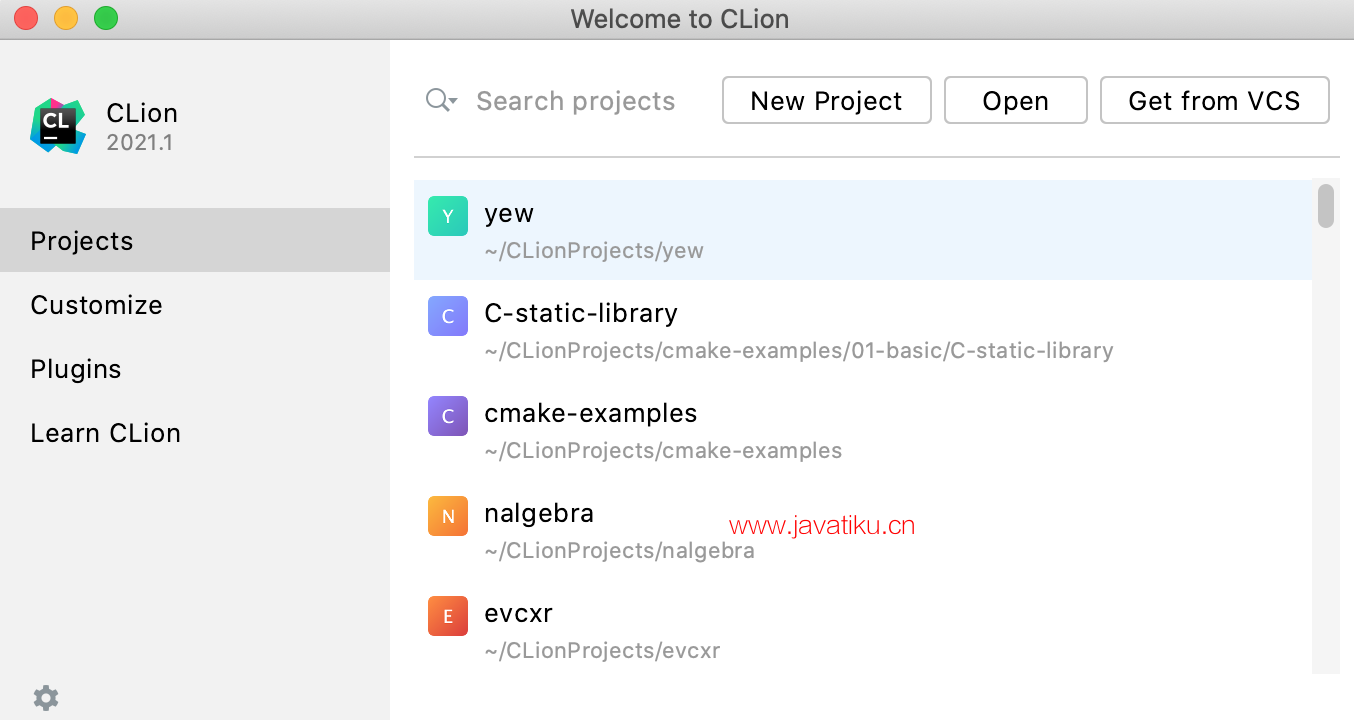1354x720 pixels.
Task: Open the C-static-library project name
Action: coord(581,313)
